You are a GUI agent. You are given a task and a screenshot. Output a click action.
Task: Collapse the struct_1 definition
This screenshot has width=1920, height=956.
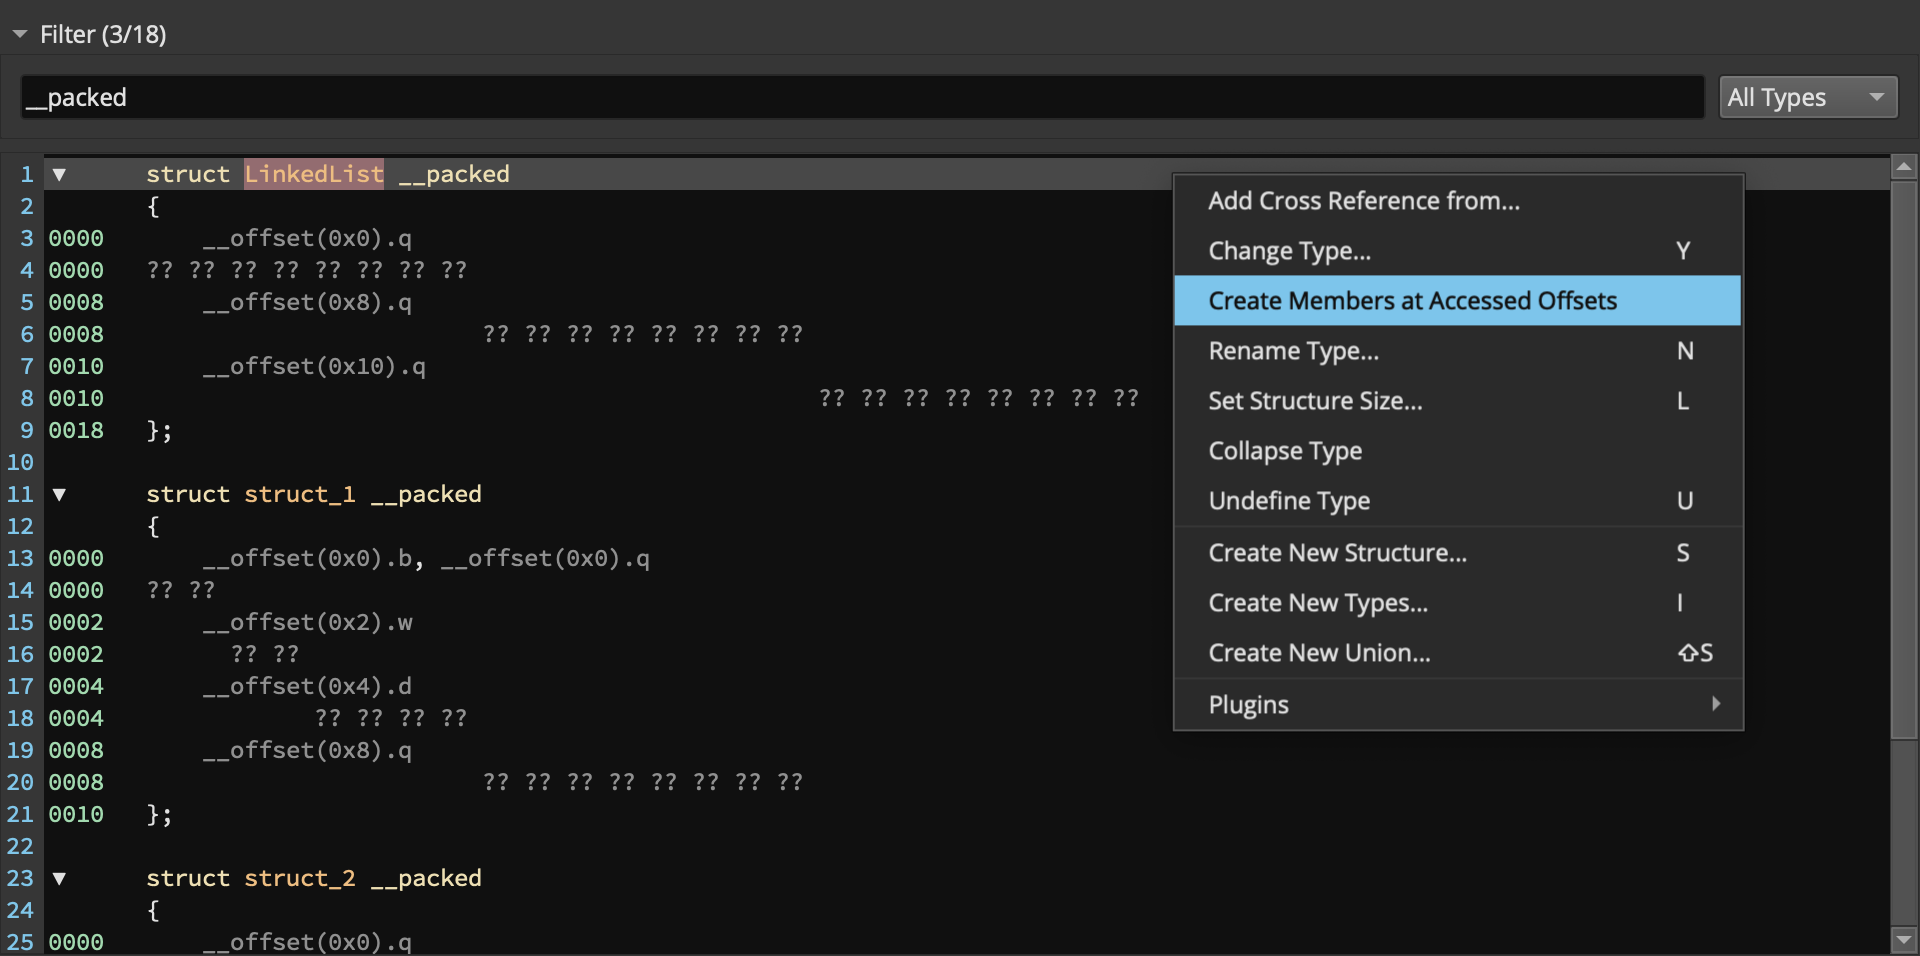(x=59, y=495)
